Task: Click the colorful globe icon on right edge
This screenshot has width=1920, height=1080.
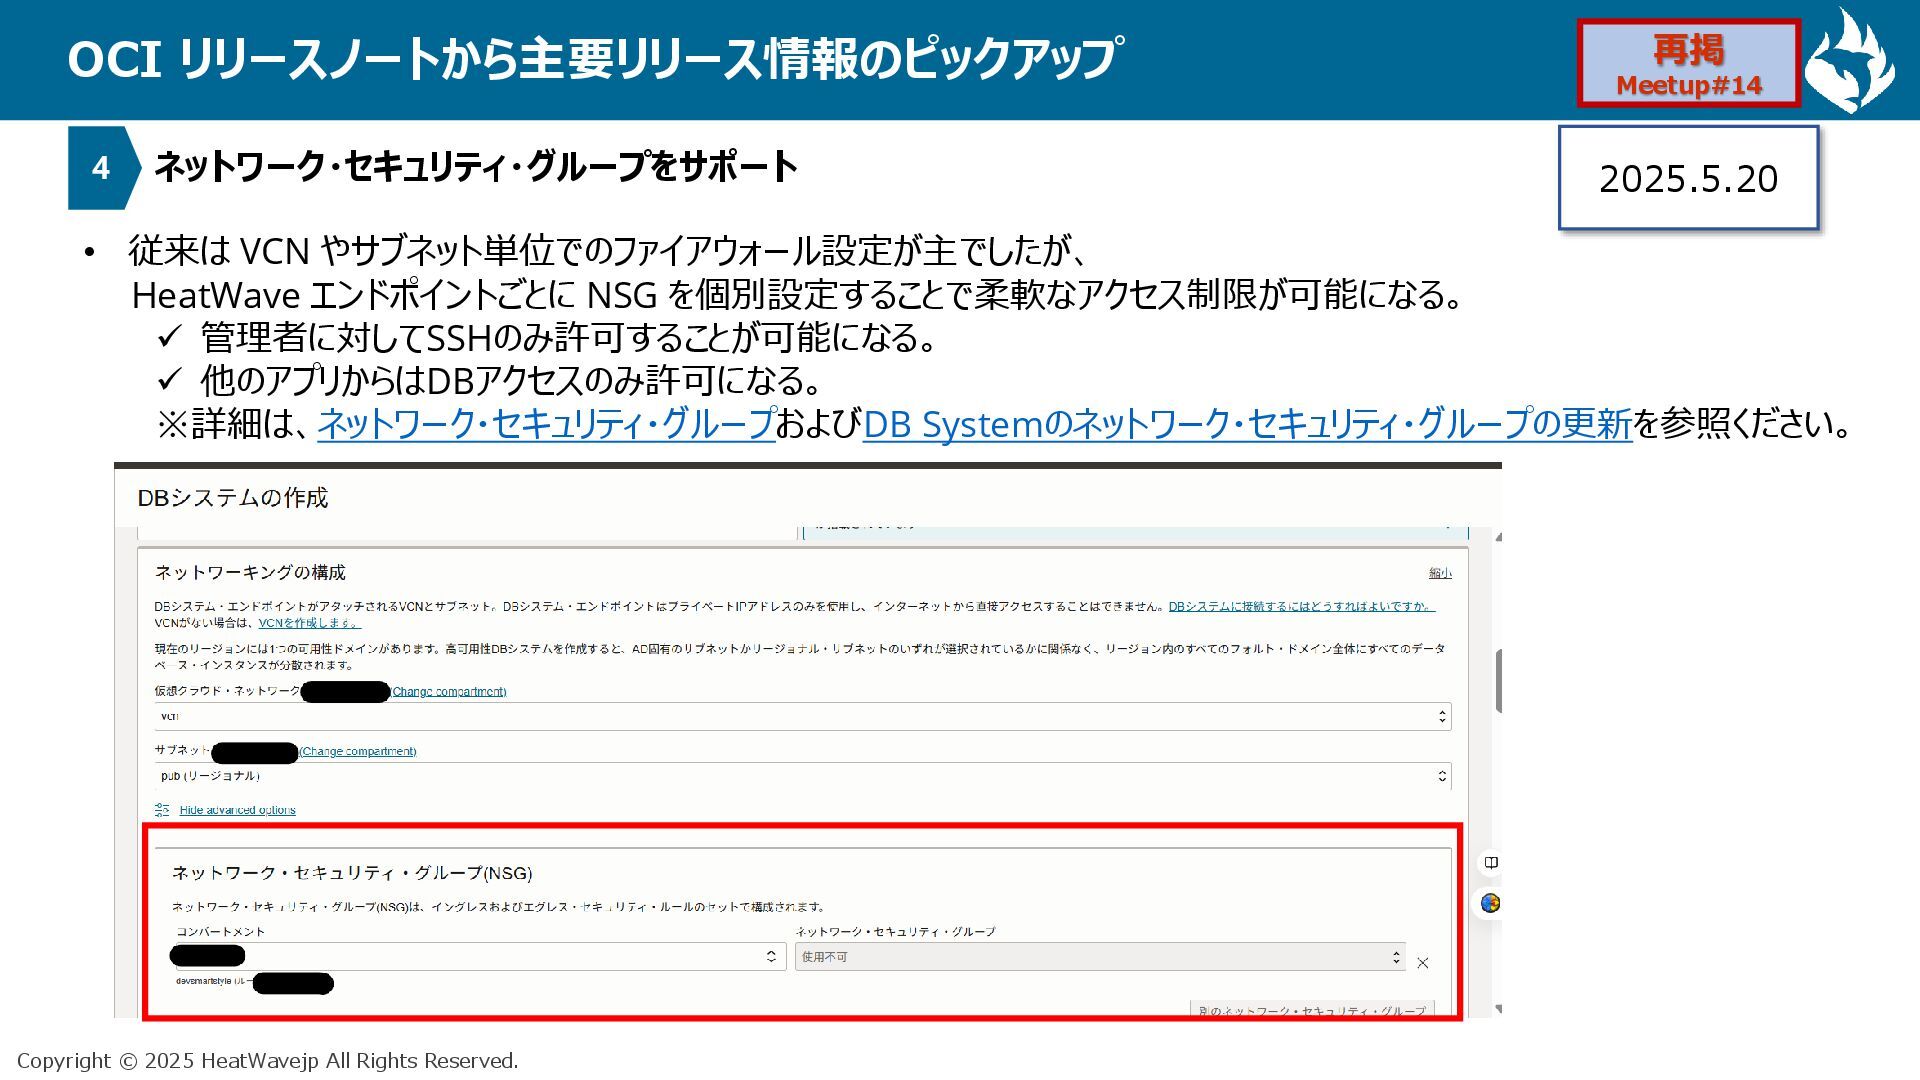Action: 1490,903
